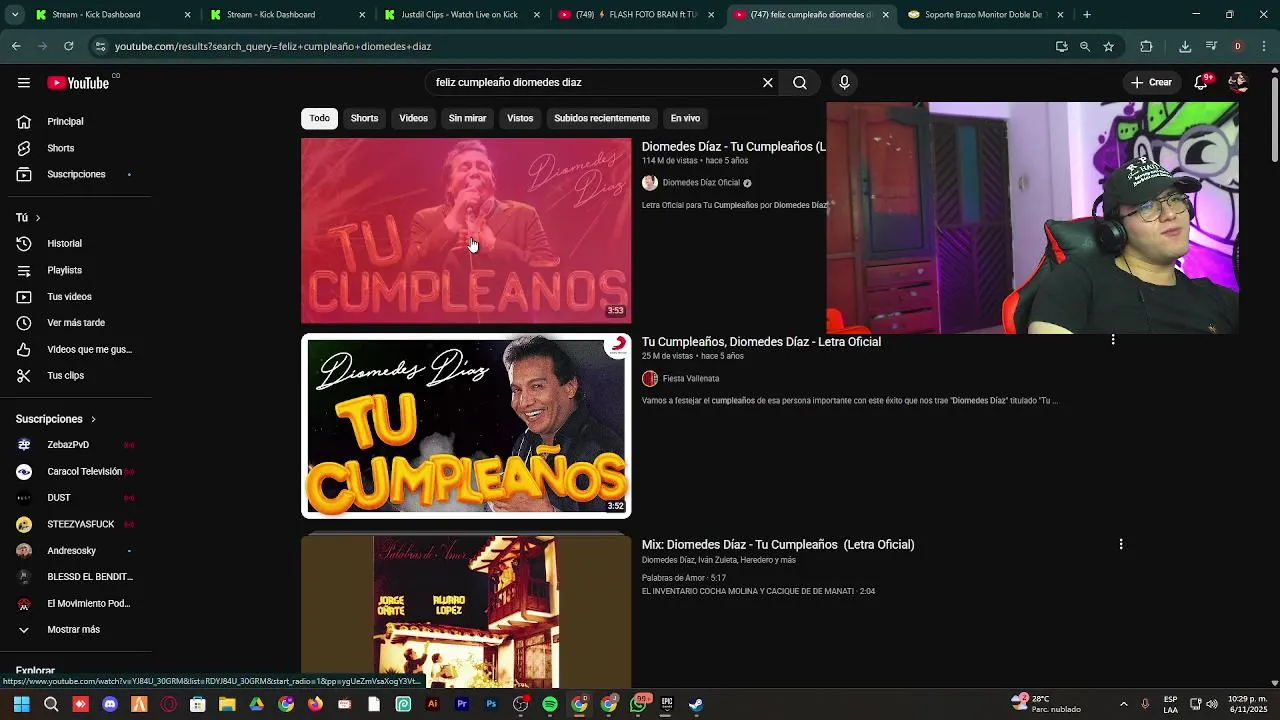
Task: Click the install app icon in address bar
Action: click(1061, 46)
